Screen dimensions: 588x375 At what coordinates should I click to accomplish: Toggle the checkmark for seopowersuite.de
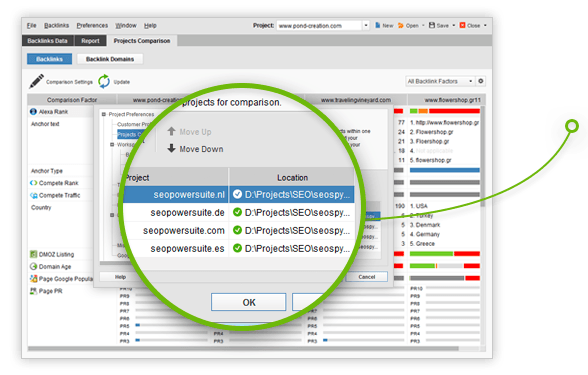(x=237, y=212)
